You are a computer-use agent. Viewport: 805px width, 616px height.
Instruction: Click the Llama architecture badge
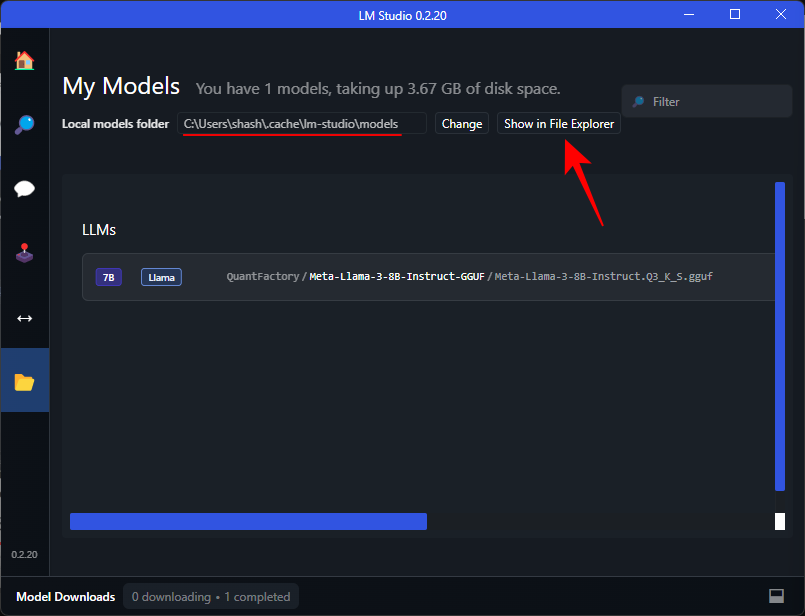coord(161,277)
